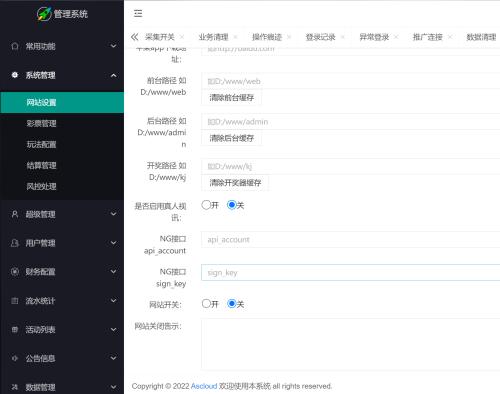Toggle the hamburger sidebar collapse icon
Viewport: 500px width, 394px height.
tap(138, 13)
